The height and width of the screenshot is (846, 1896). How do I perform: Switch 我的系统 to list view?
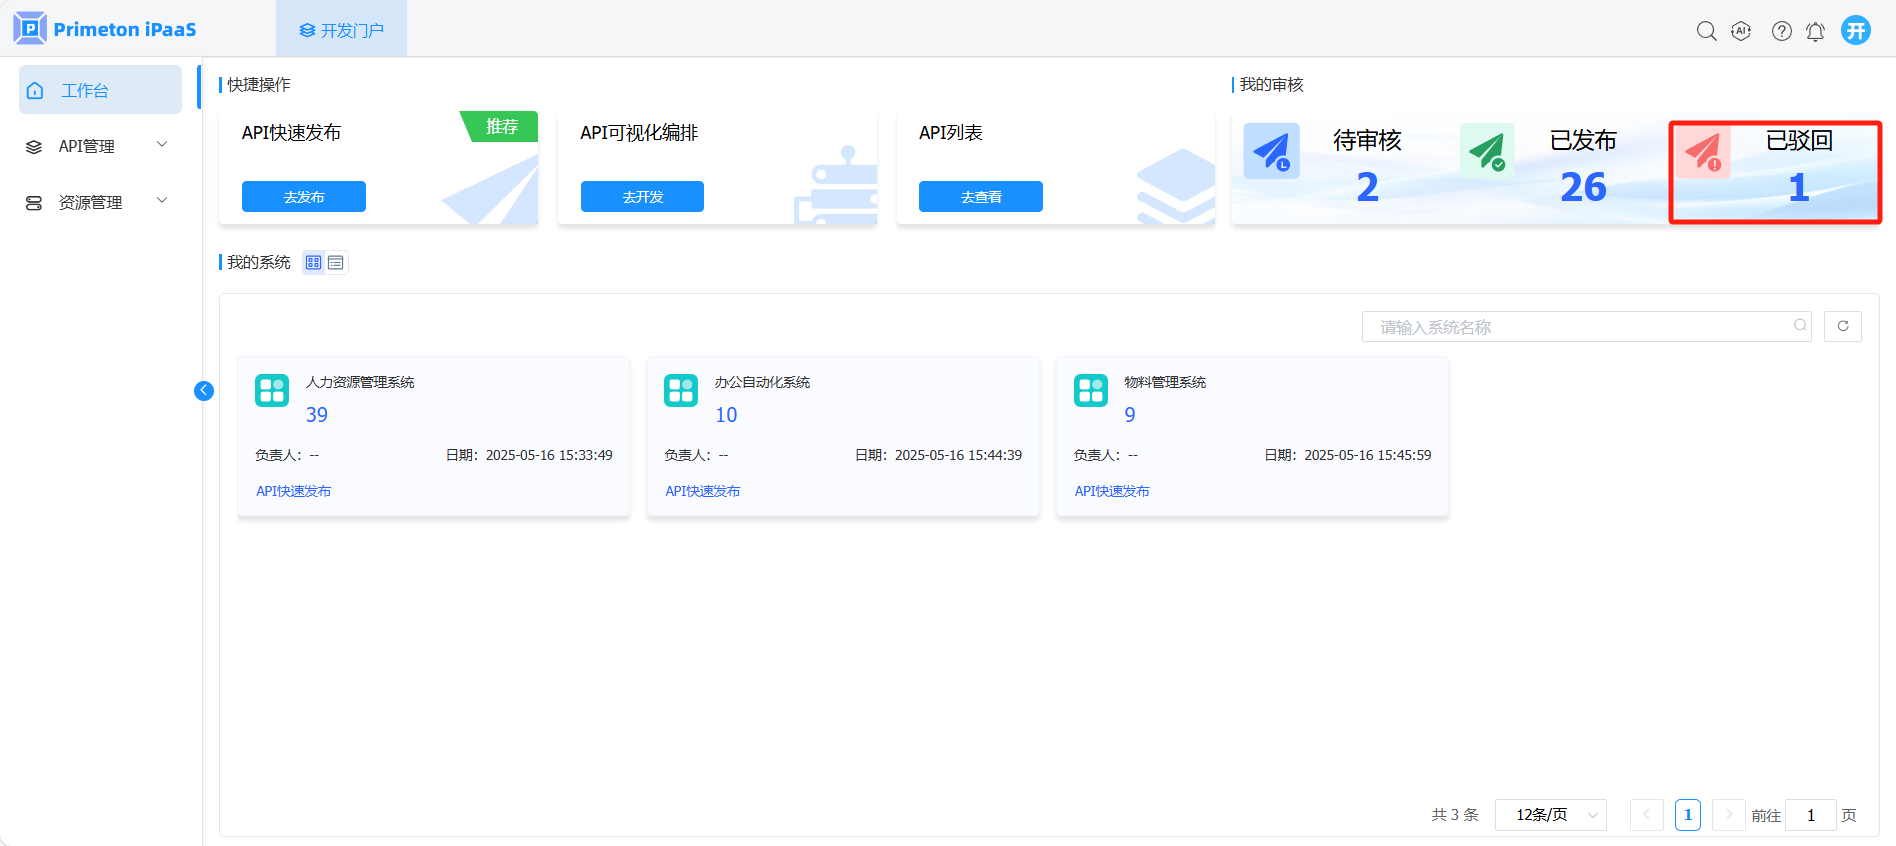[336, 263]
